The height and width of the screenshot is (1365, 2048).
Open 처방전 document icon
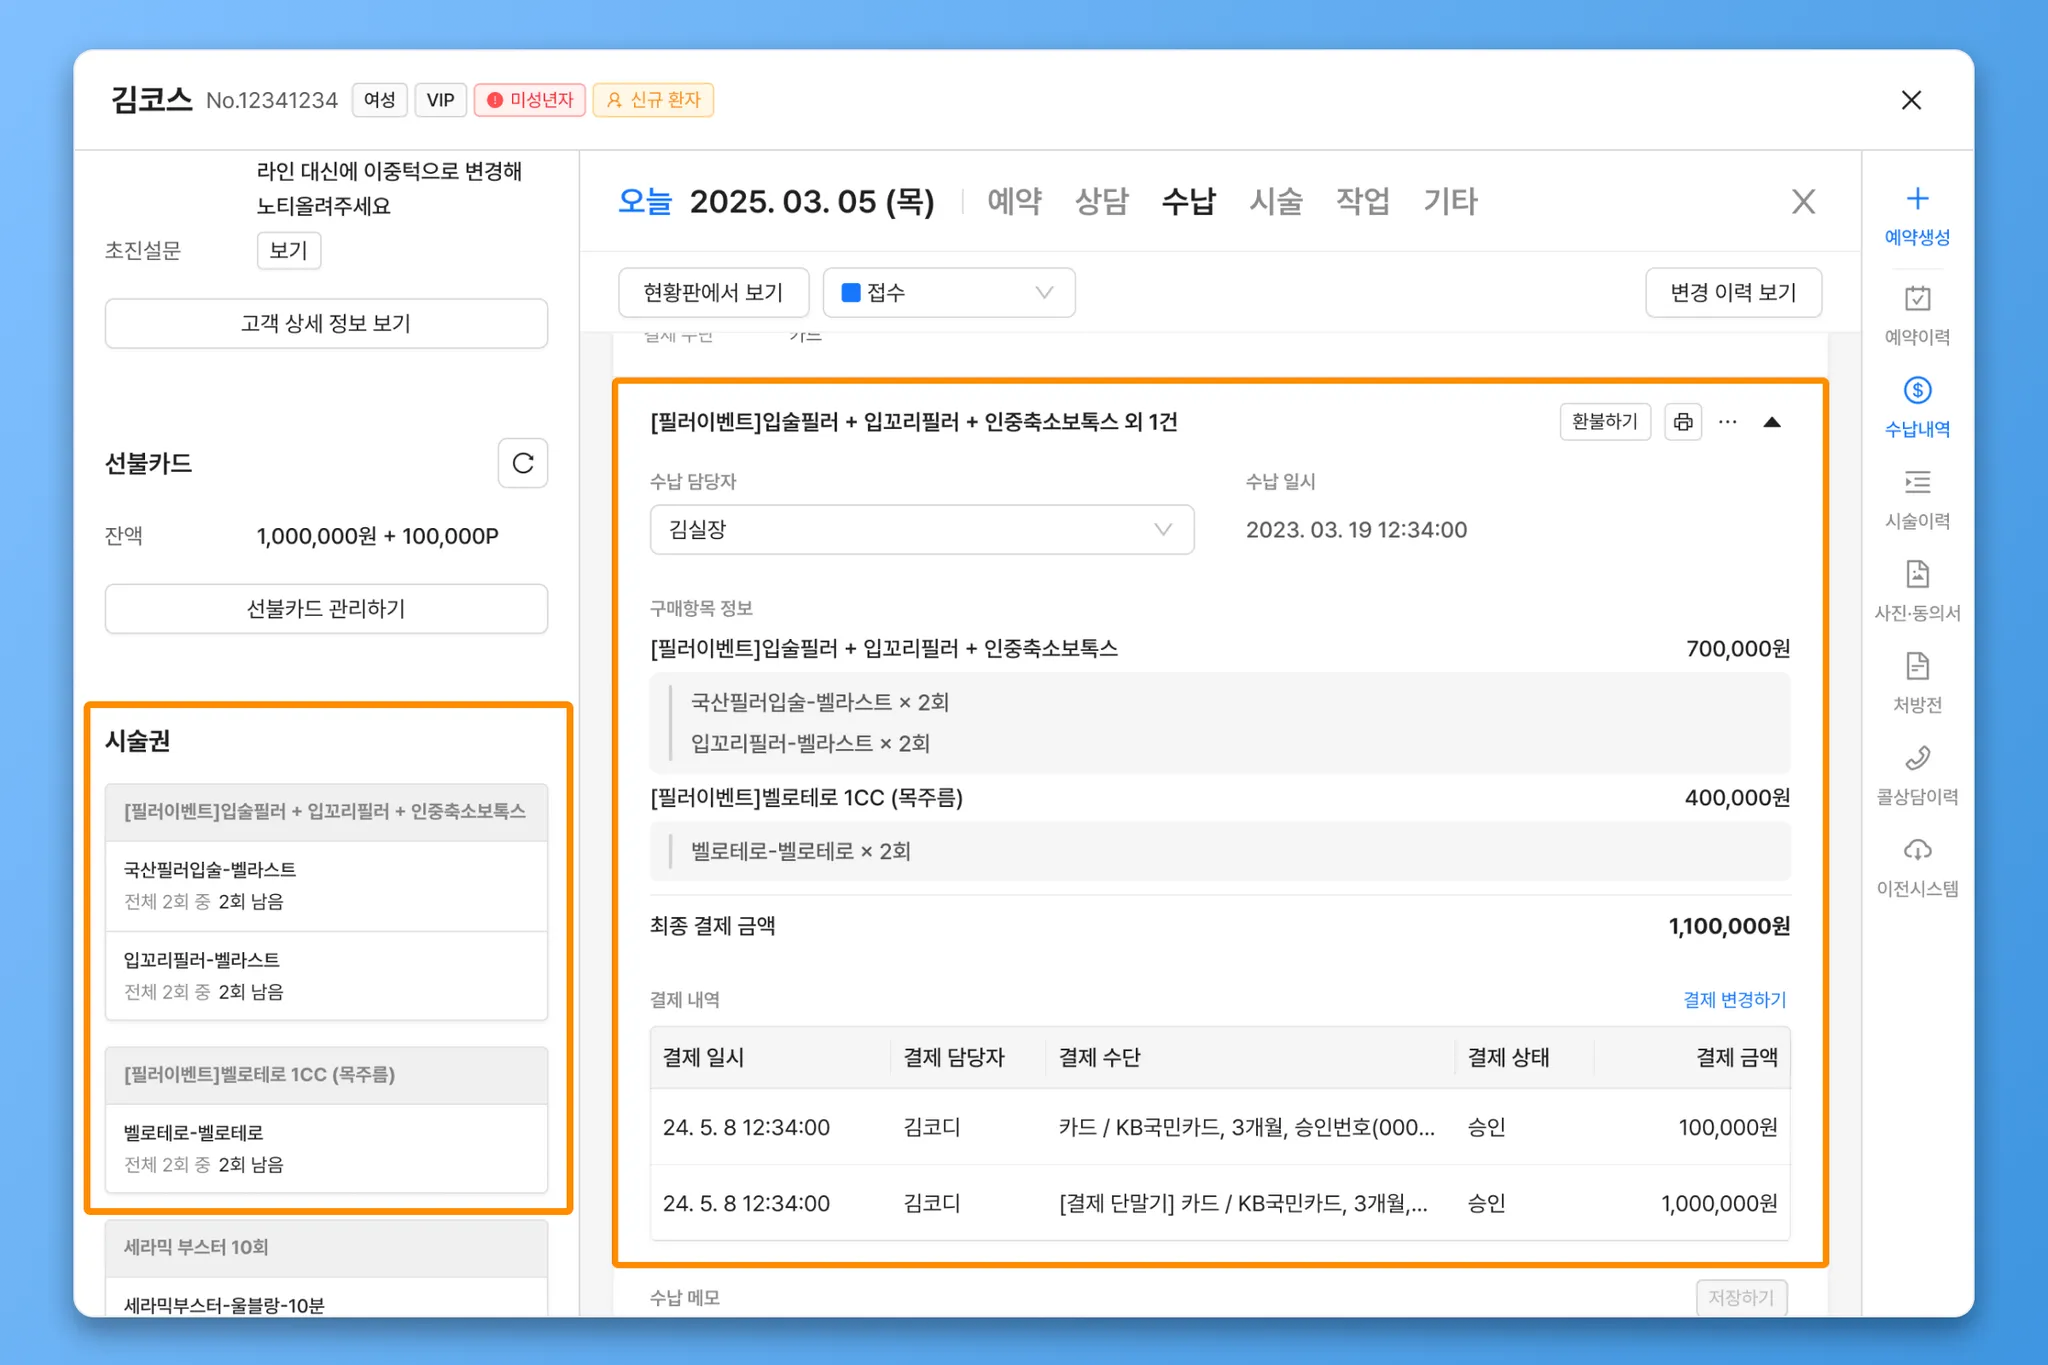pos(1916,667)
